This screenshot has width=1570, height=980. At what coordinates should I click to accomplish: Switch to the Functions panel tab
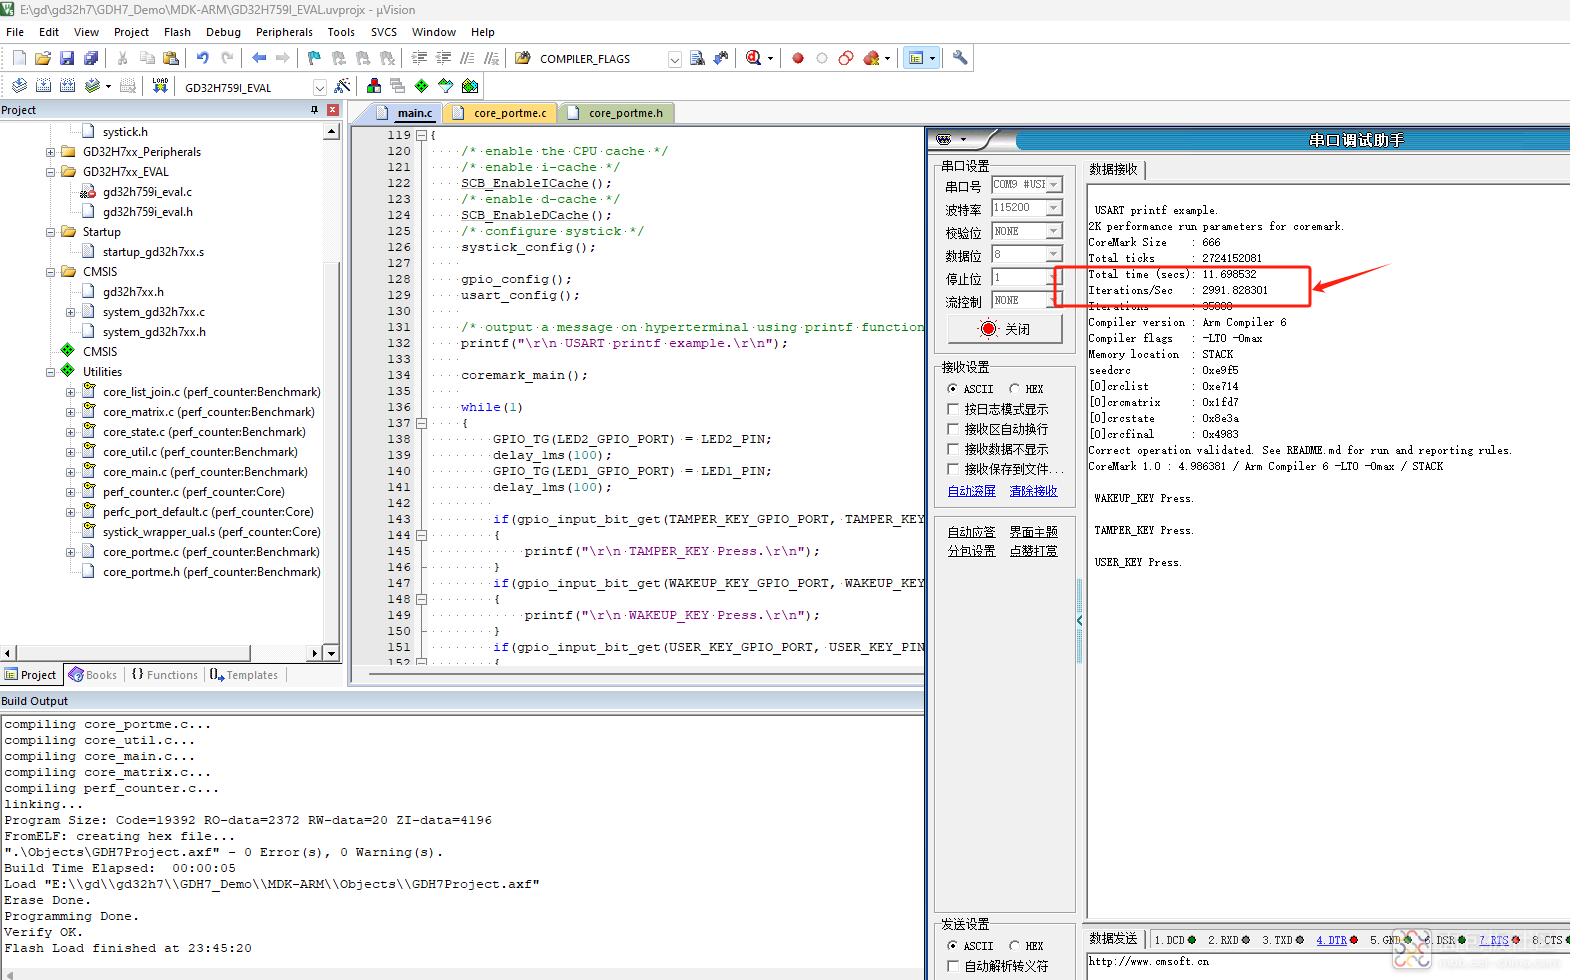[x=165, y=675]
